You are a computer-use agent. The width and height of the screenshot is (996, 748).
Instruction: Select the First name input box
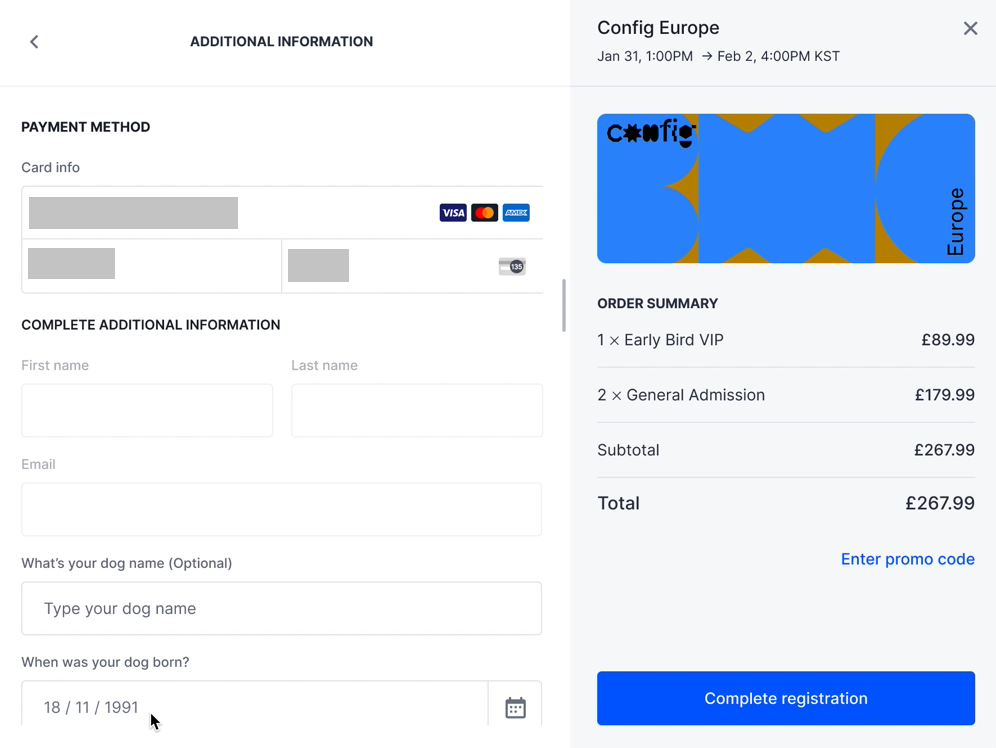tap(147, 410)
